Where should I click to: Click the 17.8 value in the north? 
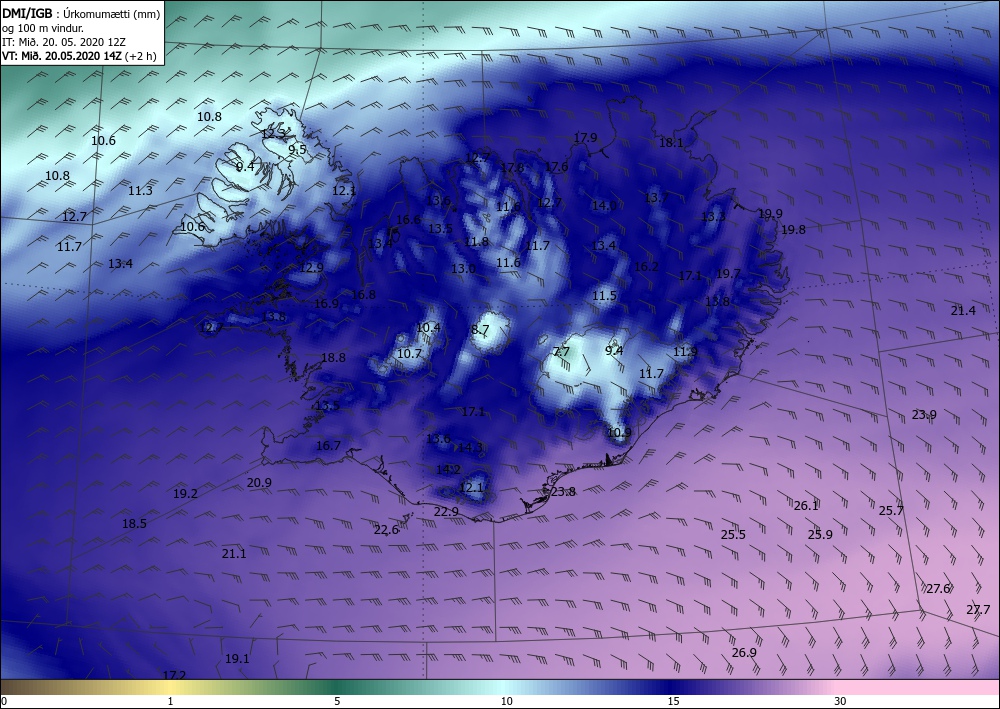(x=512, y=168)
